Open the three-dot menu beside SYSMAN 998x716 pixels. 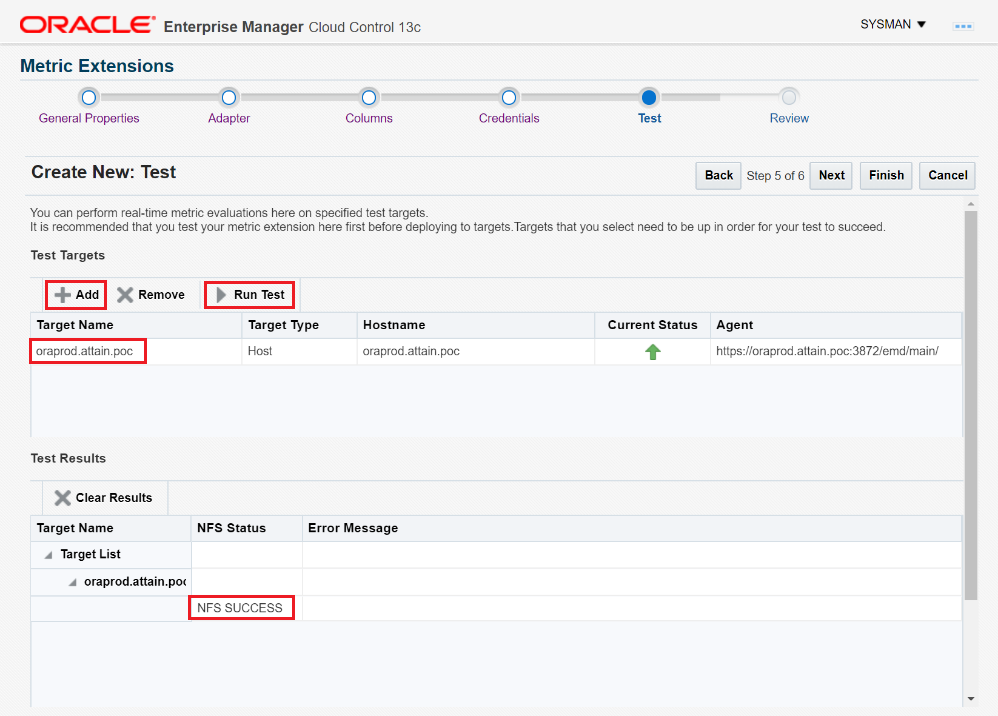pyautogui.click(x=963, y=26)
